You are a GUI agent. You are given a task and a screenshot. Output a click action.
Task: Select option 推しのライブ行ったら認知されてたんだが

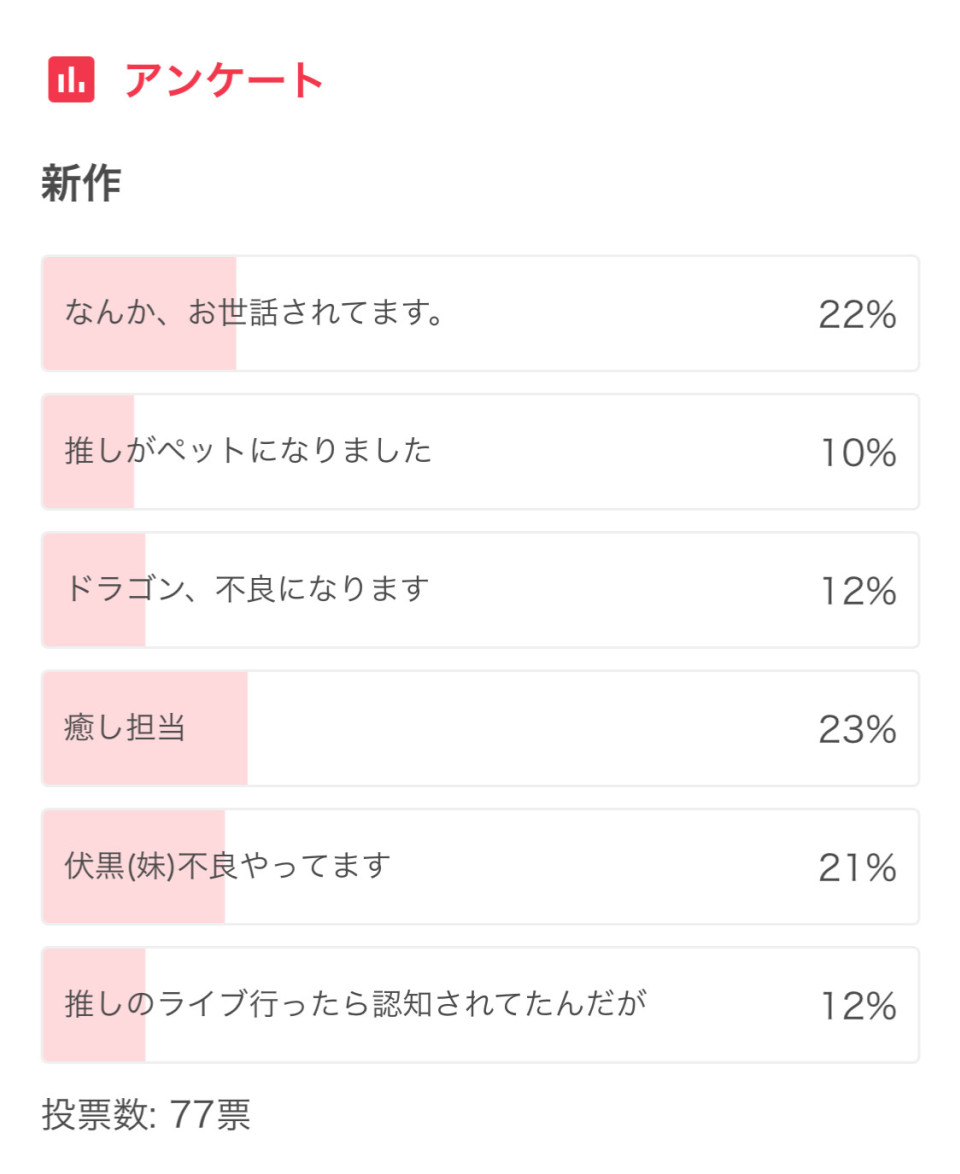[x=480, y=1005]
